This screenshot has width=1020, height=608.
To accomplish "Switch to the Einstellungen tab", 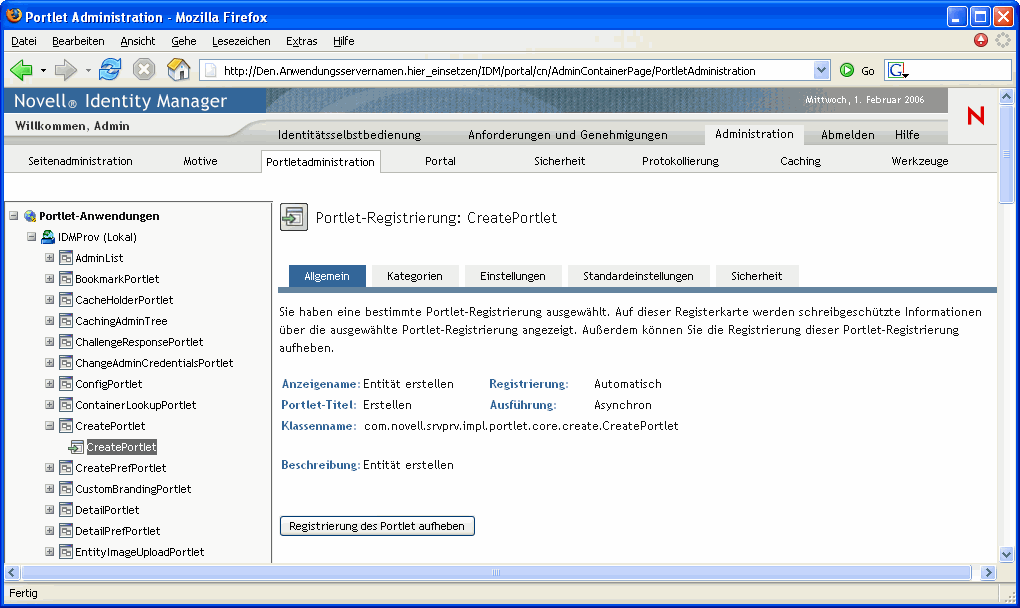I will click(513, 276).
